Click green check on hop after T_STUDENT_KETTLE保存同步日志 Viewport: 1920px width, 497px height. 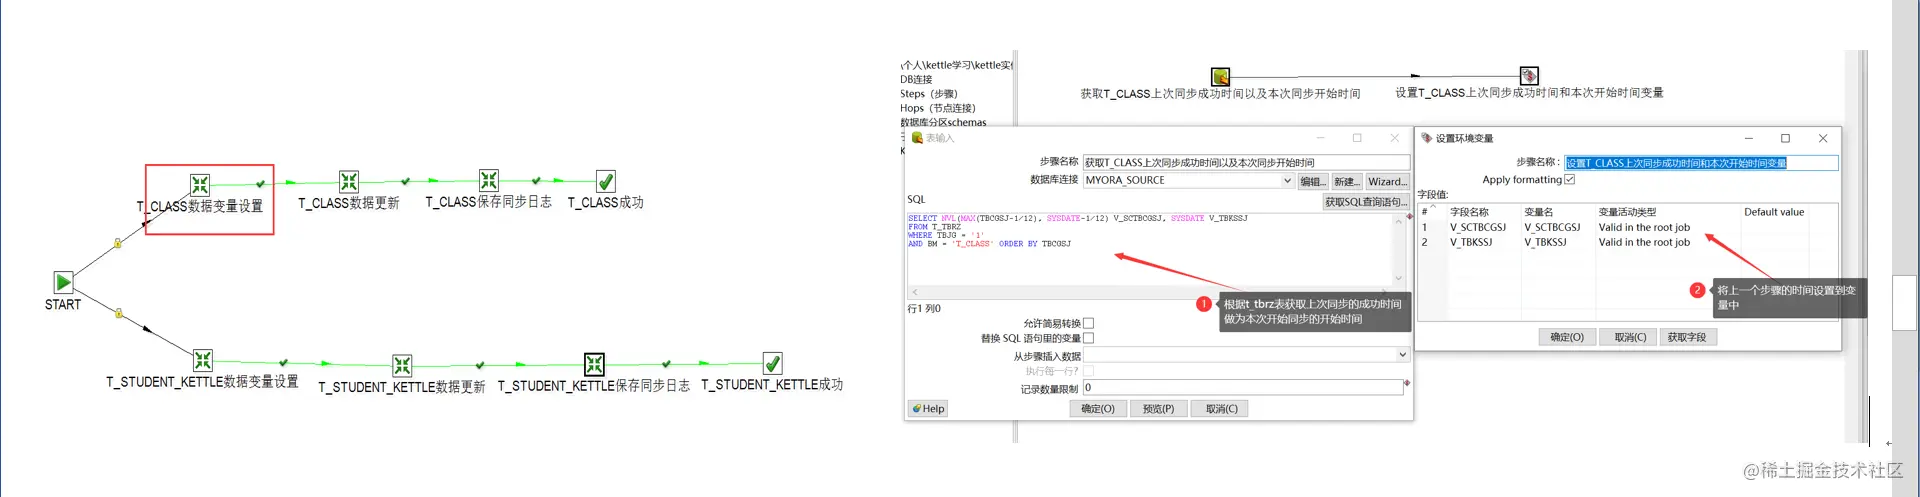pos(666,364)
